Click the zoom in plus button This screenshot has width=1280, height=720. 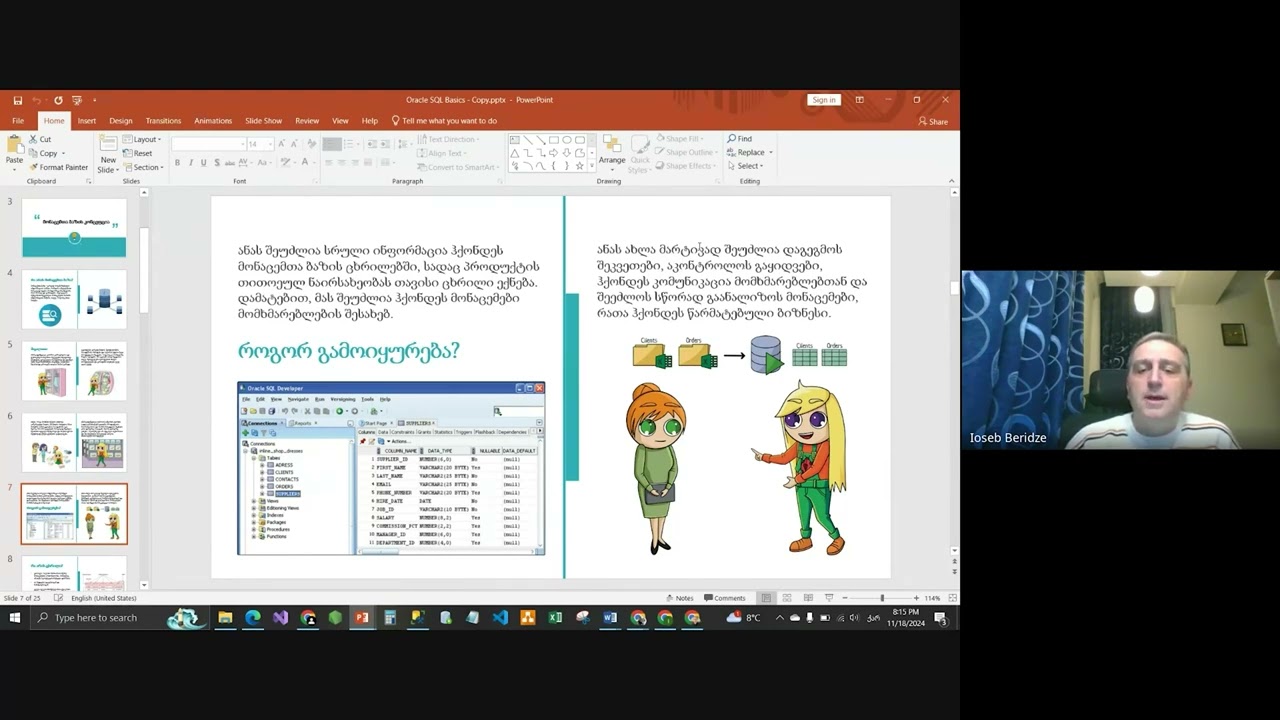point(916,598)
